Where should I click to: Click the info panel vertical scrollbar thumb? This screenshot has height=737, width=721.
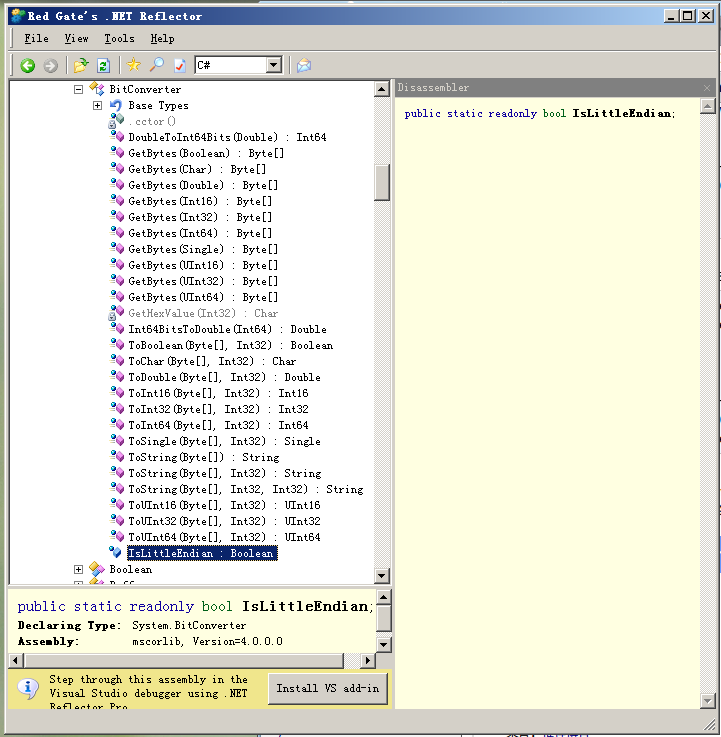click(x=384, y=619)
